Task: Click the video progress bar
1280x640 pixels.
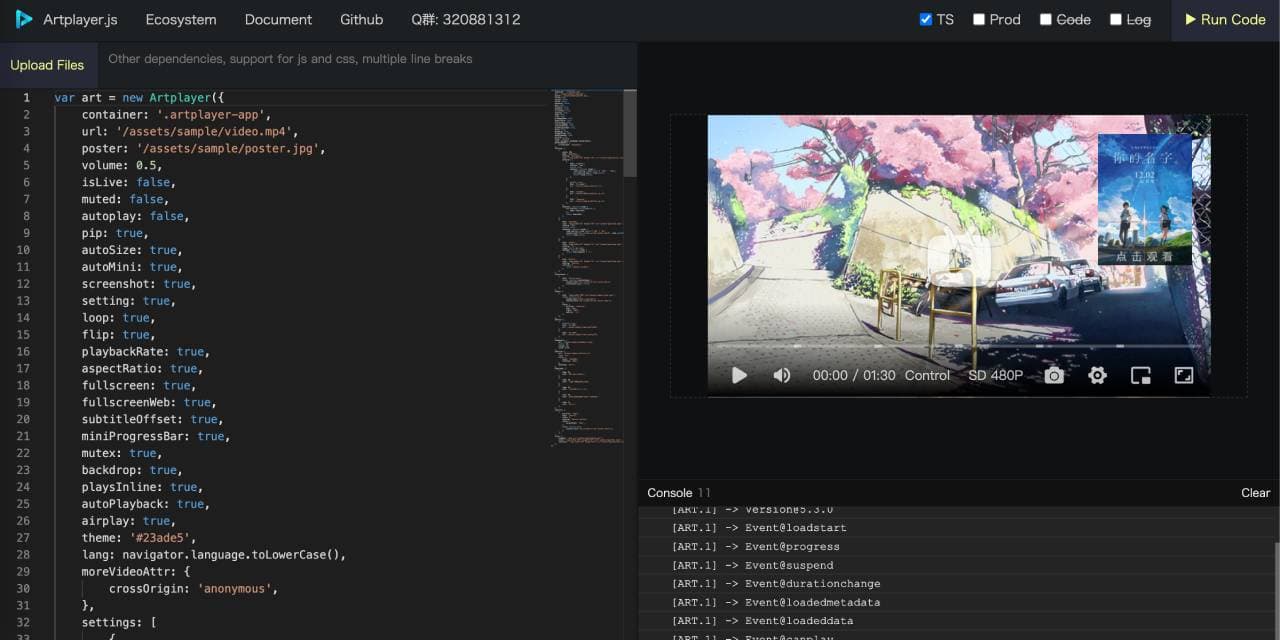Action: coord(959,346)
